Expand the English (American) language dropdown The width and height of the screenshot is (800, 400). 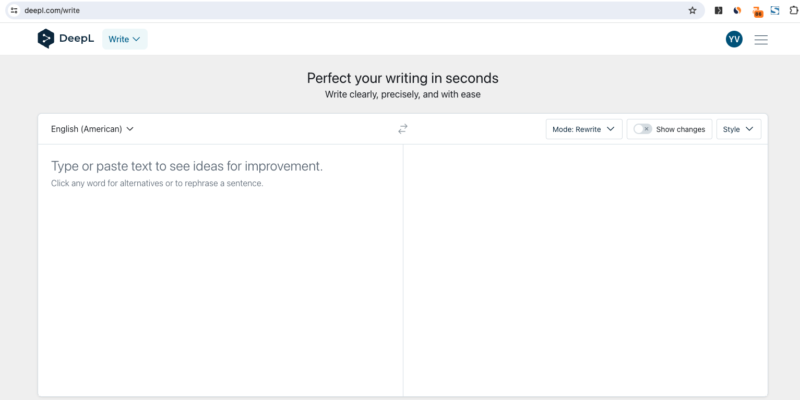pyautogui.click(x=92, y=129)
